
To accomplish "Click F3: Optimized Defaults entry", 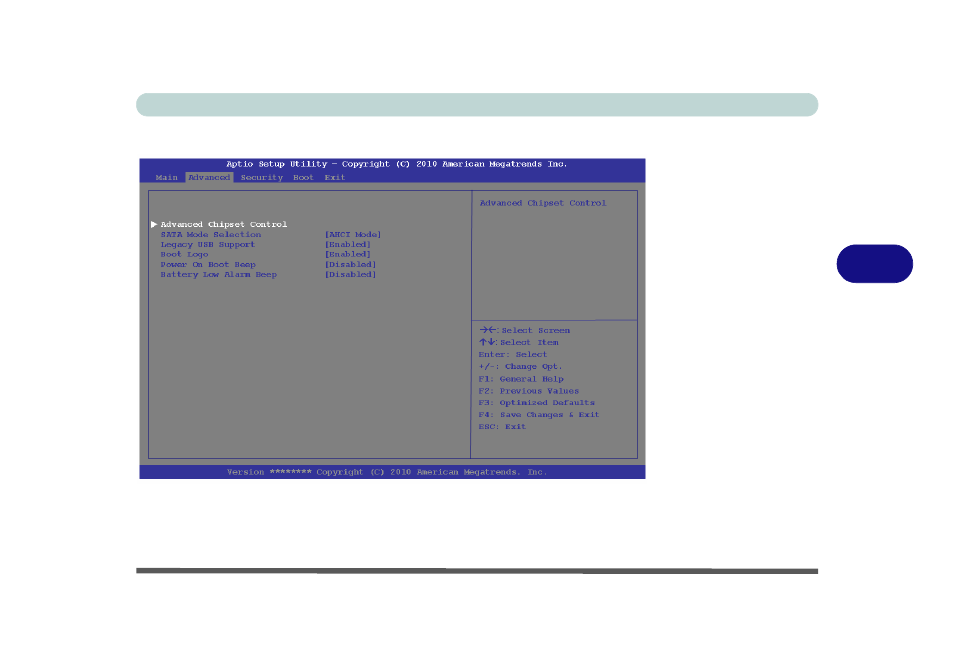I will [537, 403].
